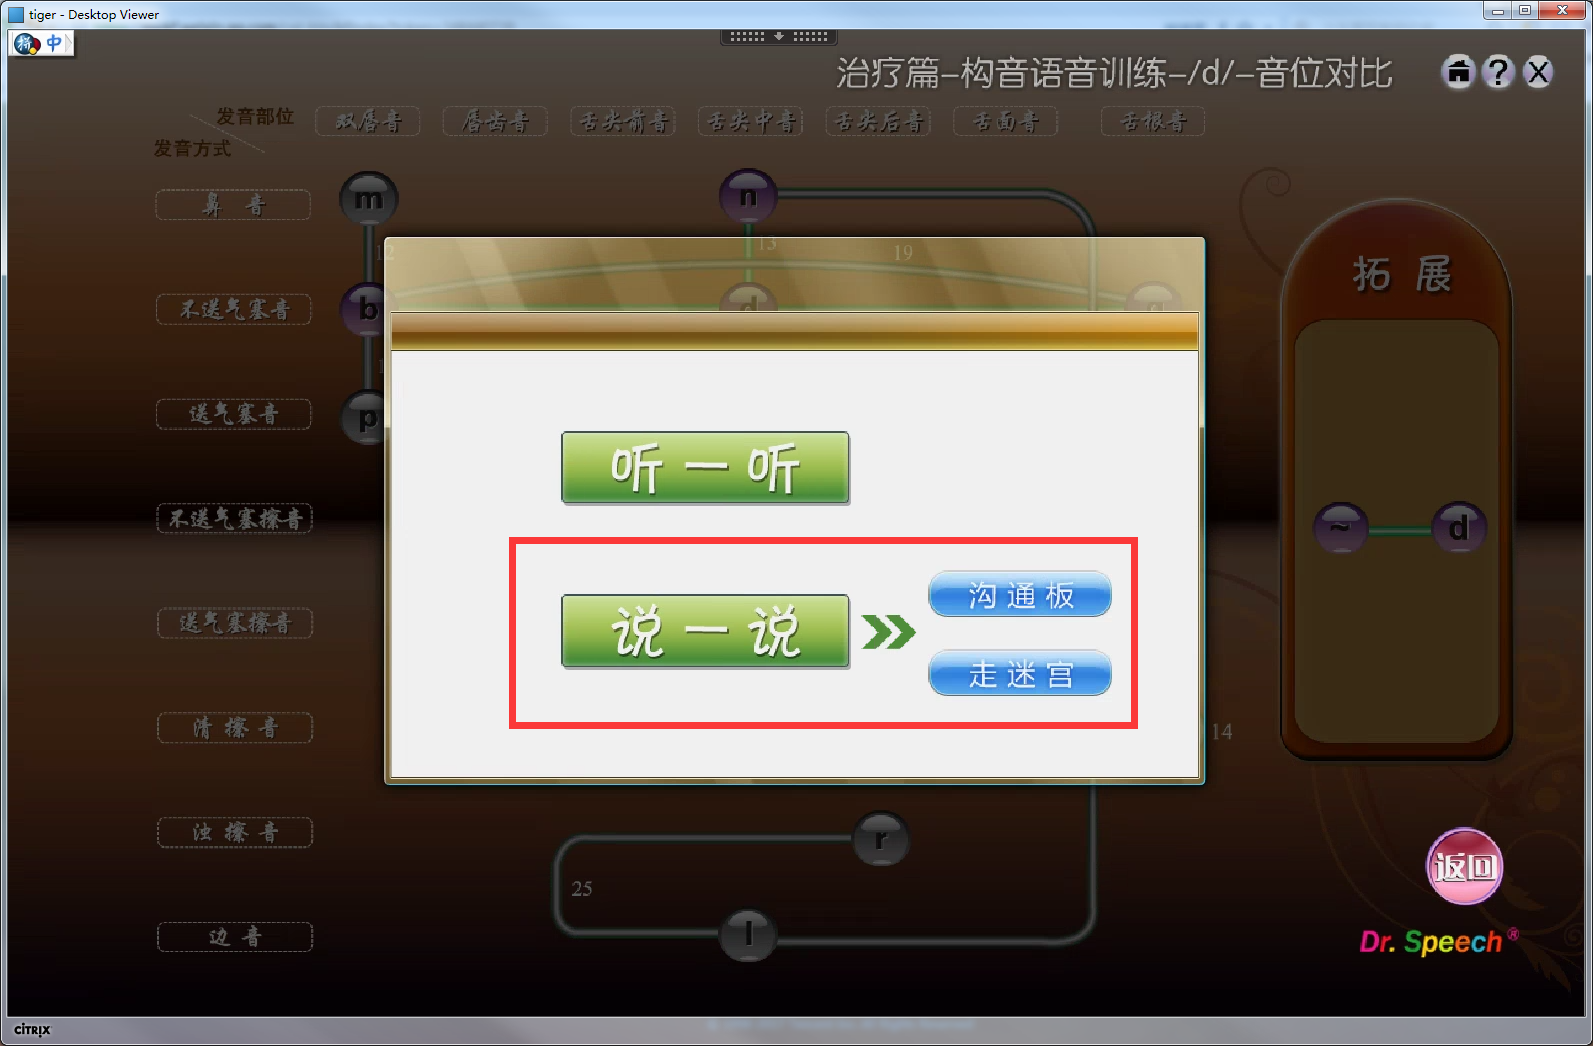Select the 'r' phoneme node
Viewport: 1593px width, 1046px height.
point(881,839)
